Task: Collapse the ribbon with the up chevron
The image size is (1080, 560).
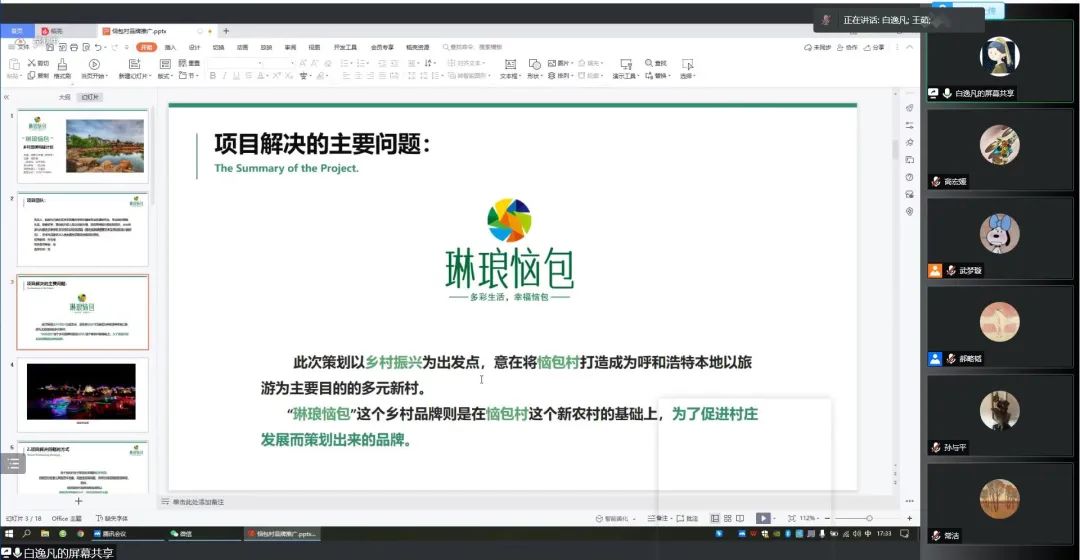Action: pyautogui.click(x=909, y=48)
